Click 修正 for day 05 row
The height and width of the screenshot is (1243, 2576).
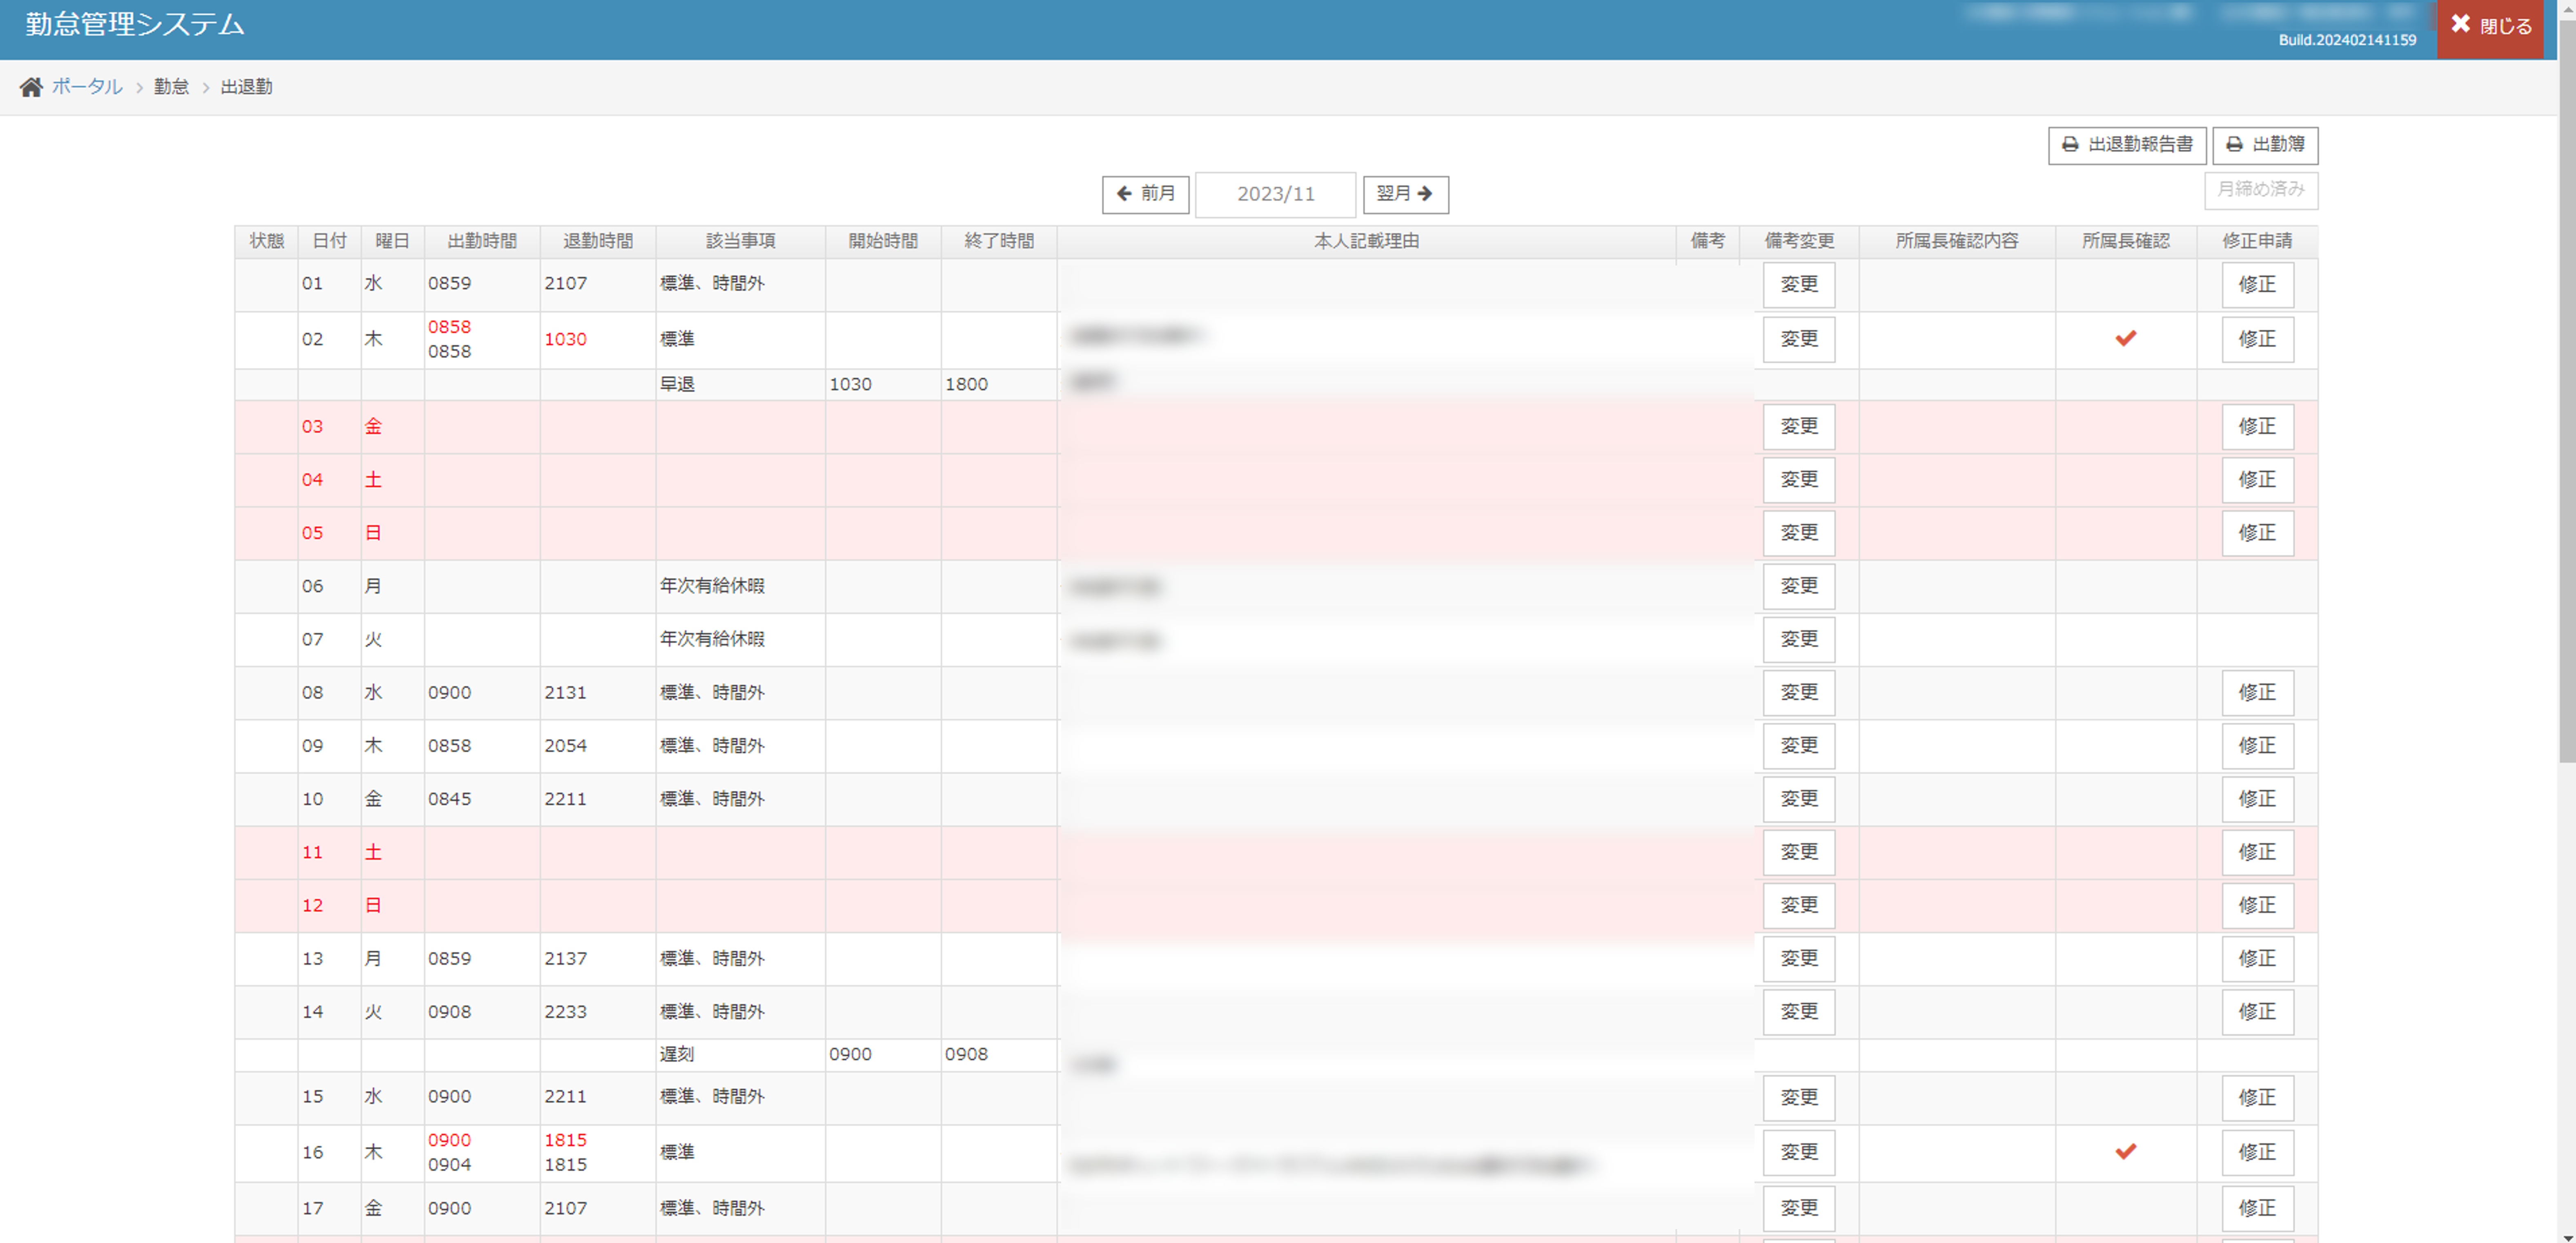(2257, 533)
